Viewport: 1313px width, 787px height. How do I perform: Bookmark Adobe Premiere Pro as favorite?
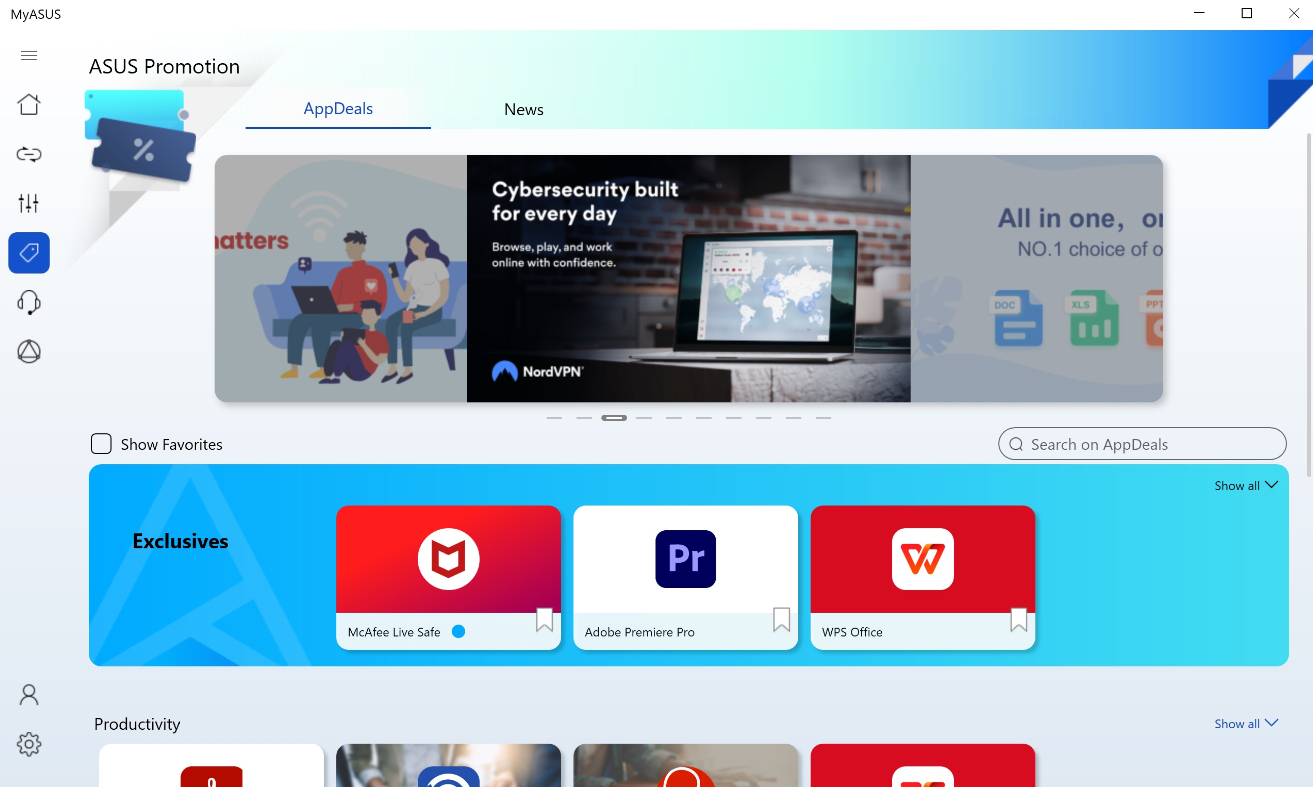click(782, 620)
